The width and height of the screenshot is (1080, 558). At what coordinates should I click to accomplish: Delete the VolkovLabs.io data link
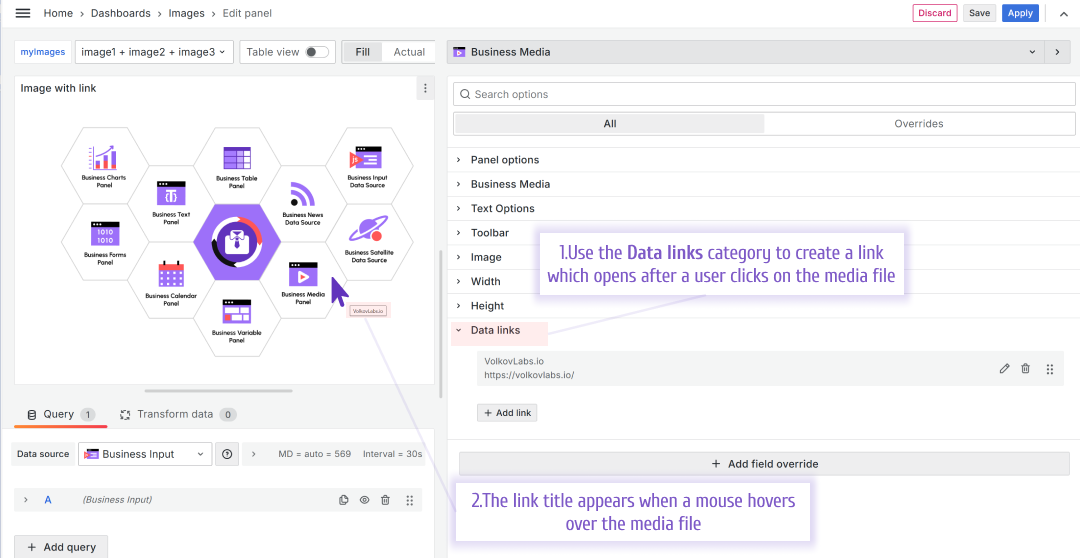1025,369
